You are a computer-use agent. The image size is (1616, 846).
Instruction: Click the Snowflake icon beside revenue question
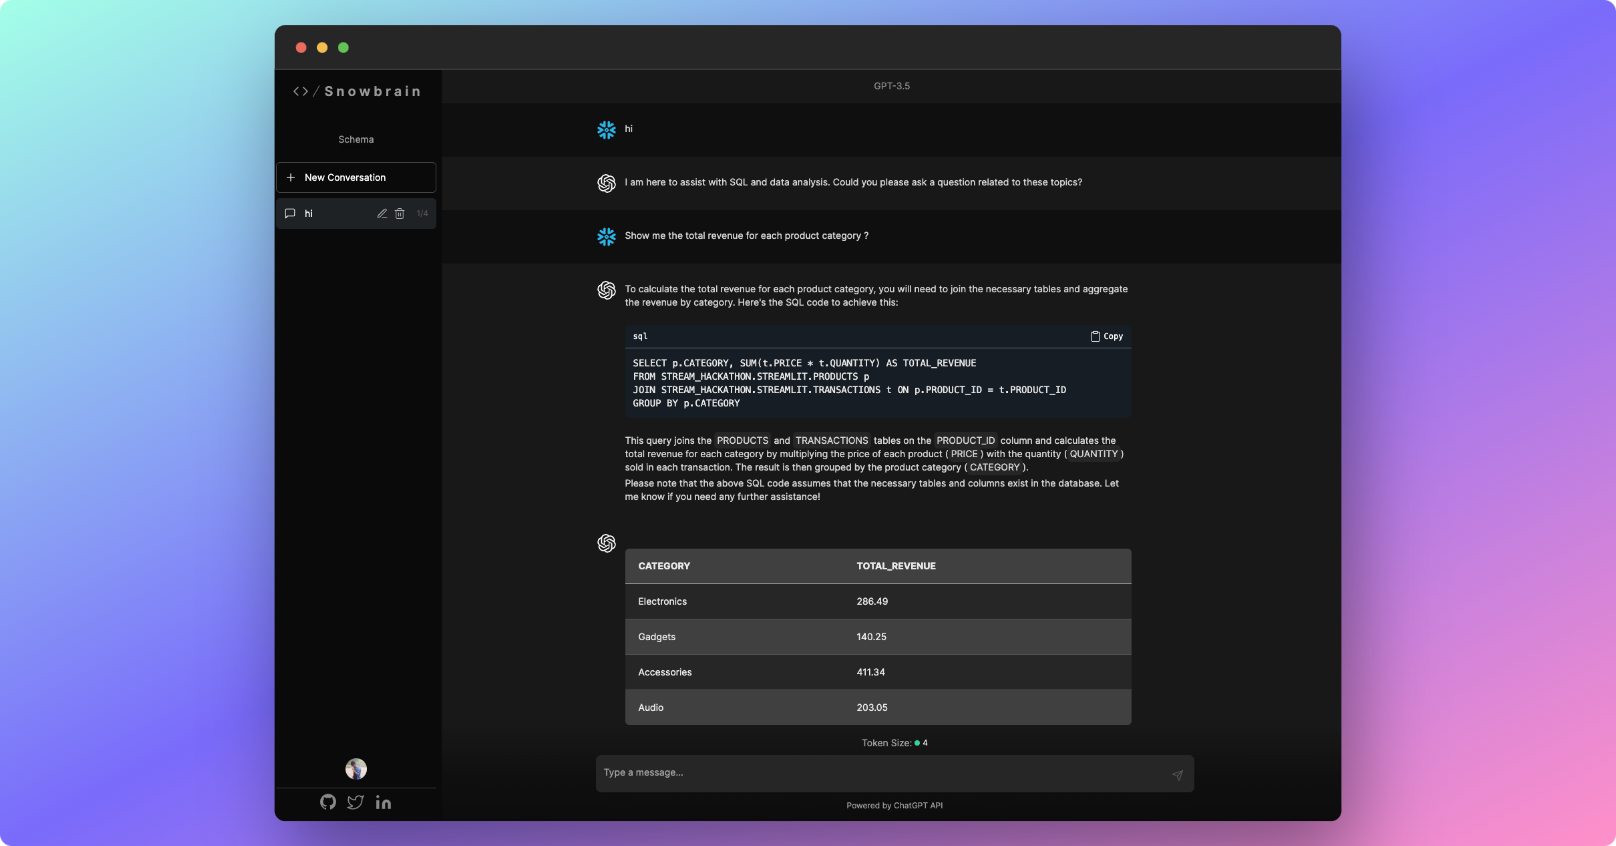[x=606, y=237]
